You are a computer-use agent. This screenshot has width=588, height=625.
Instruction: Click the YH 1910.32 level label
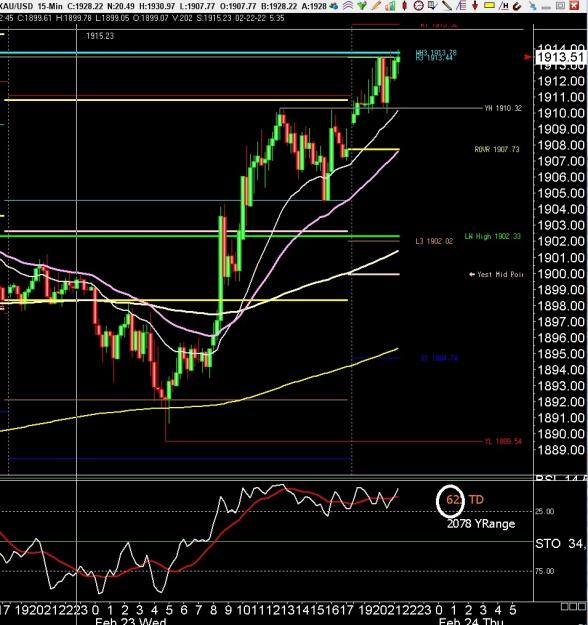click(503, 108)
